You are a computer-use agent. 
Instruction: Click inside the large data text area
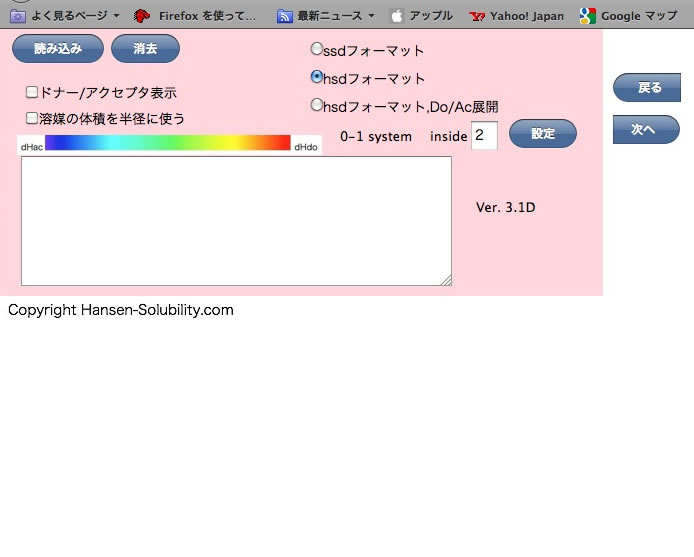click(236, 221)
